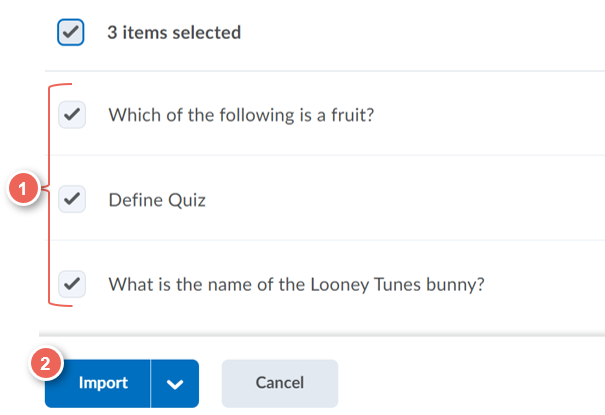Click the red number 1 annotation badge

(23, 189)
